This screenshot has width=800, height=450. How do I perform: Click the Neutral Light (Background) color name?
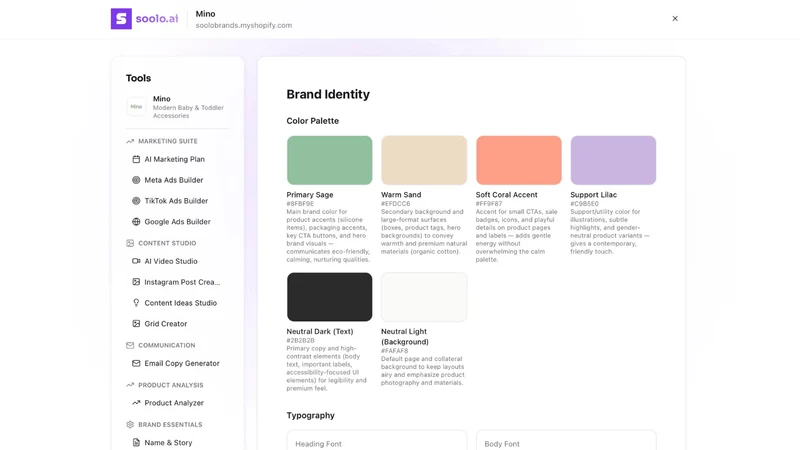[405, 337]
